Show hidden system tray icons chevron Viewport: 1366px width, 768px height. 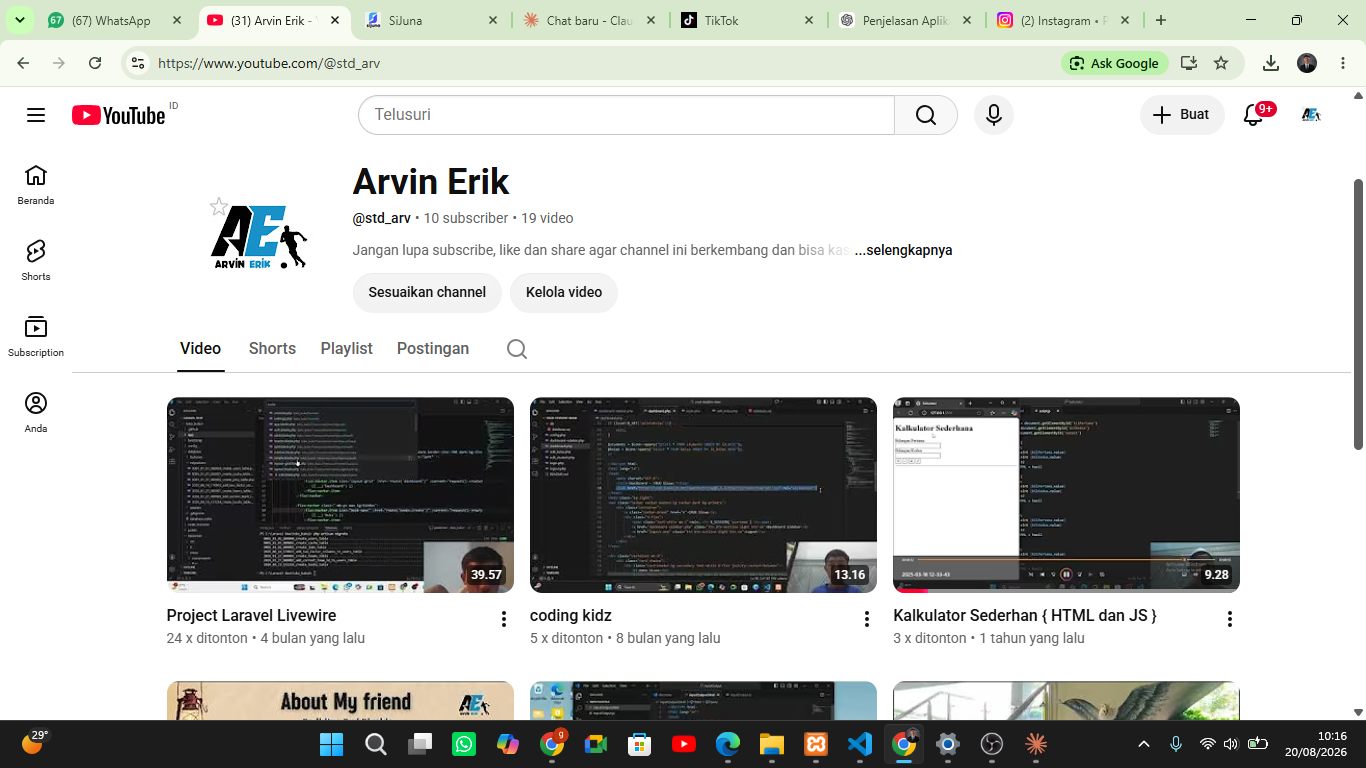click(1144, 744)
